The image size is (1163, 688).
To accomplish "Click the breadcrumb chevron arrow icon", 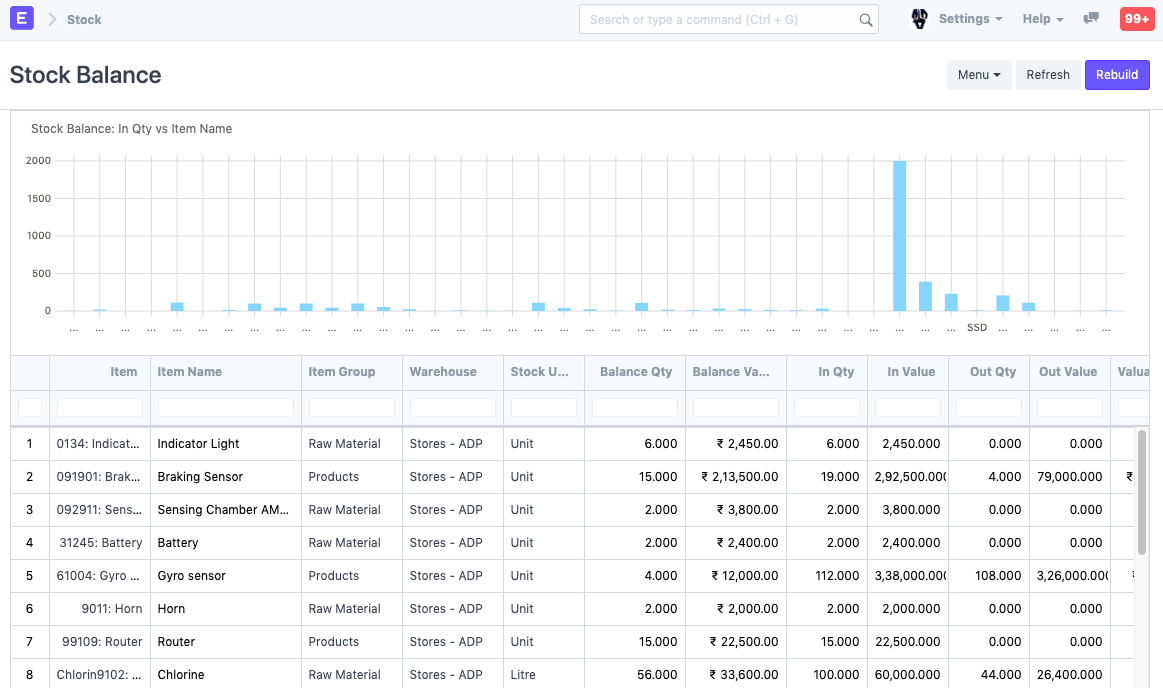I will pyautogui.click(x=52, y=19).
